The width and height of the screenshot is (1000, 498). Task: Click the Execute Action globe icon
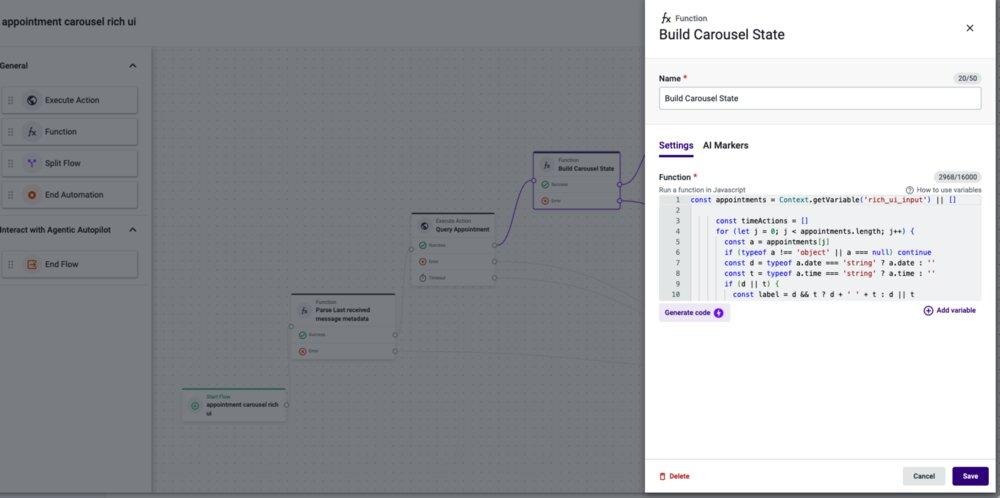pos(32,100)
